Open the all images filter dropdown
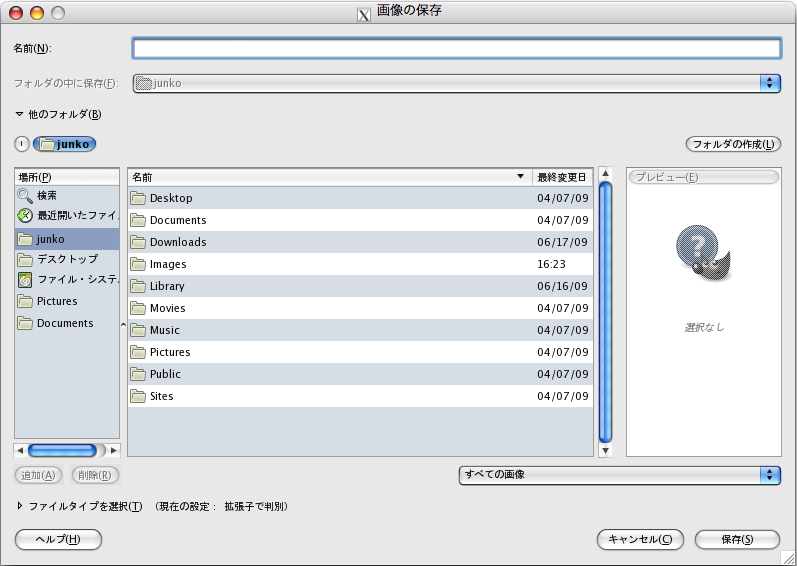This screenshot has height=566, width=797. click(619, 475)
